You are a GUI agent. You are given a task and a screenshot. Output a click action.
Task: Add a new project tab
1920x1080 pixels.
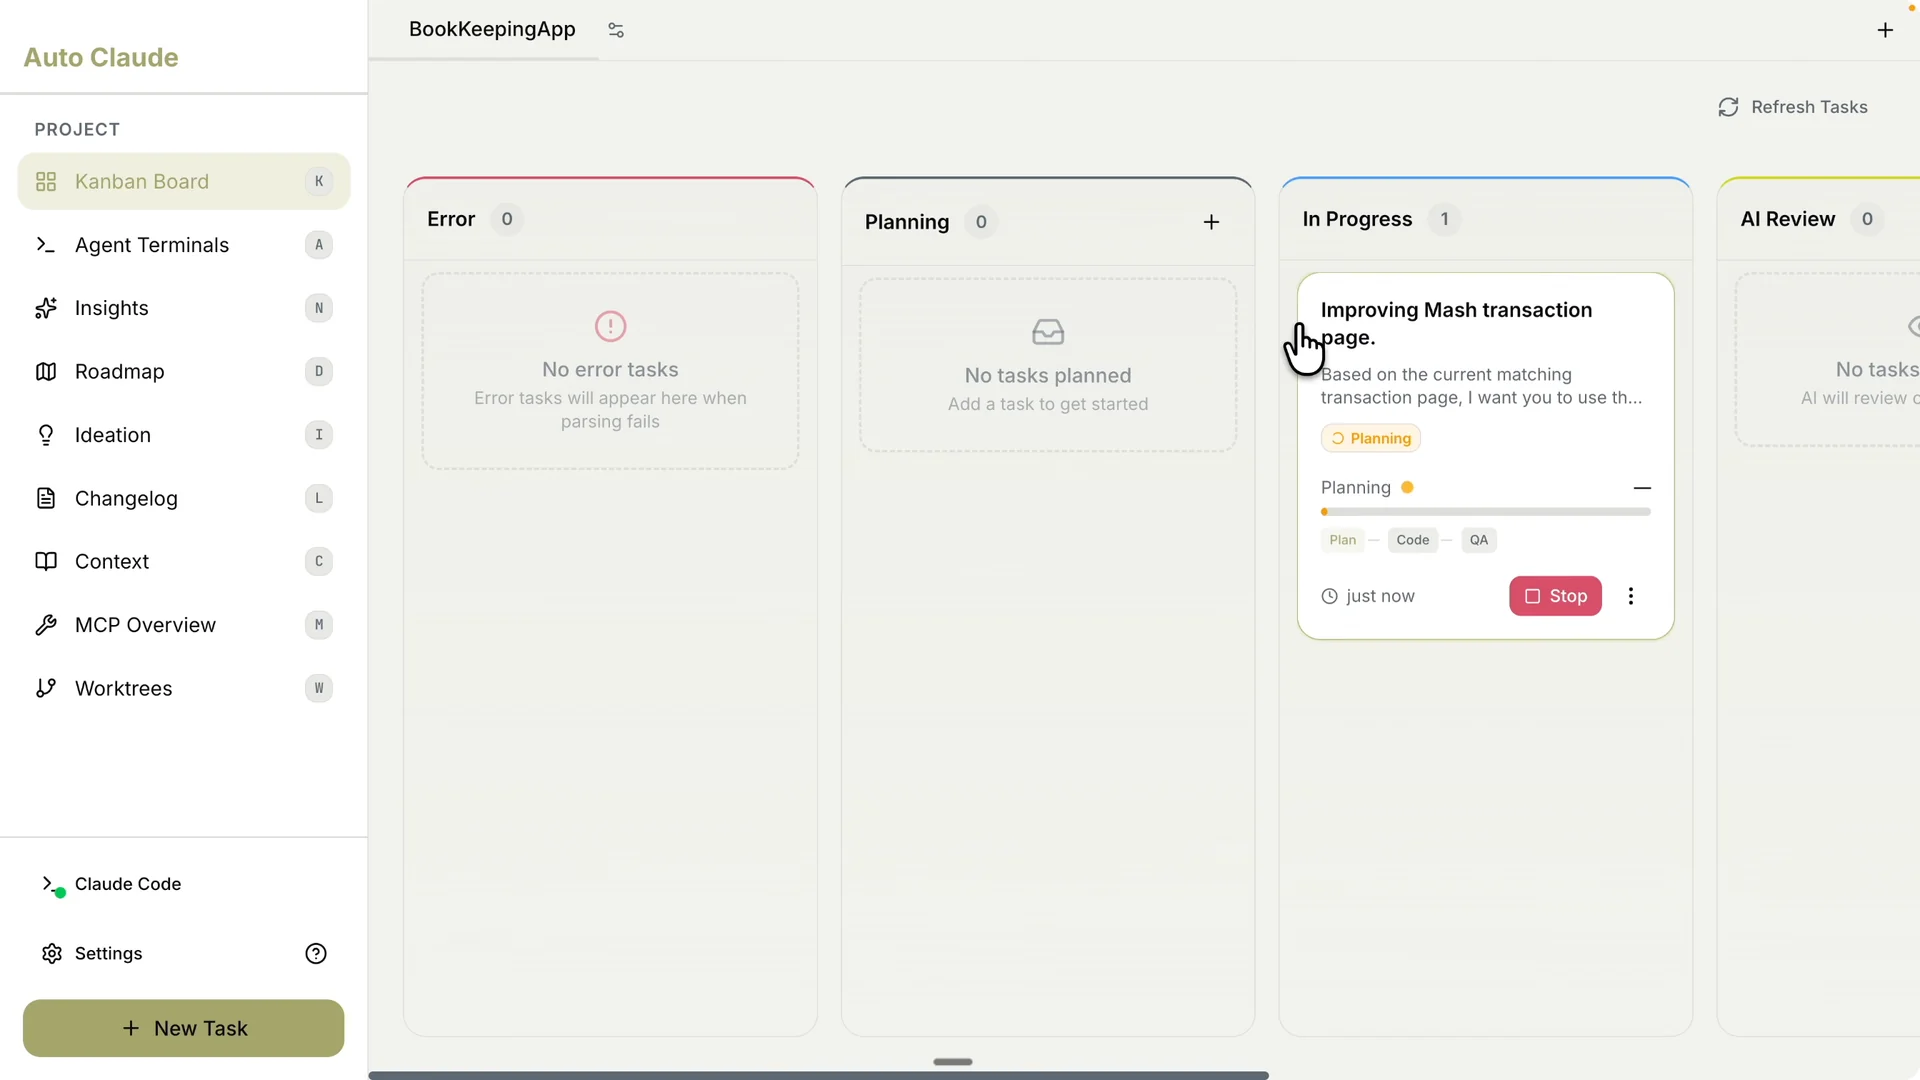tap(1885, 30)
